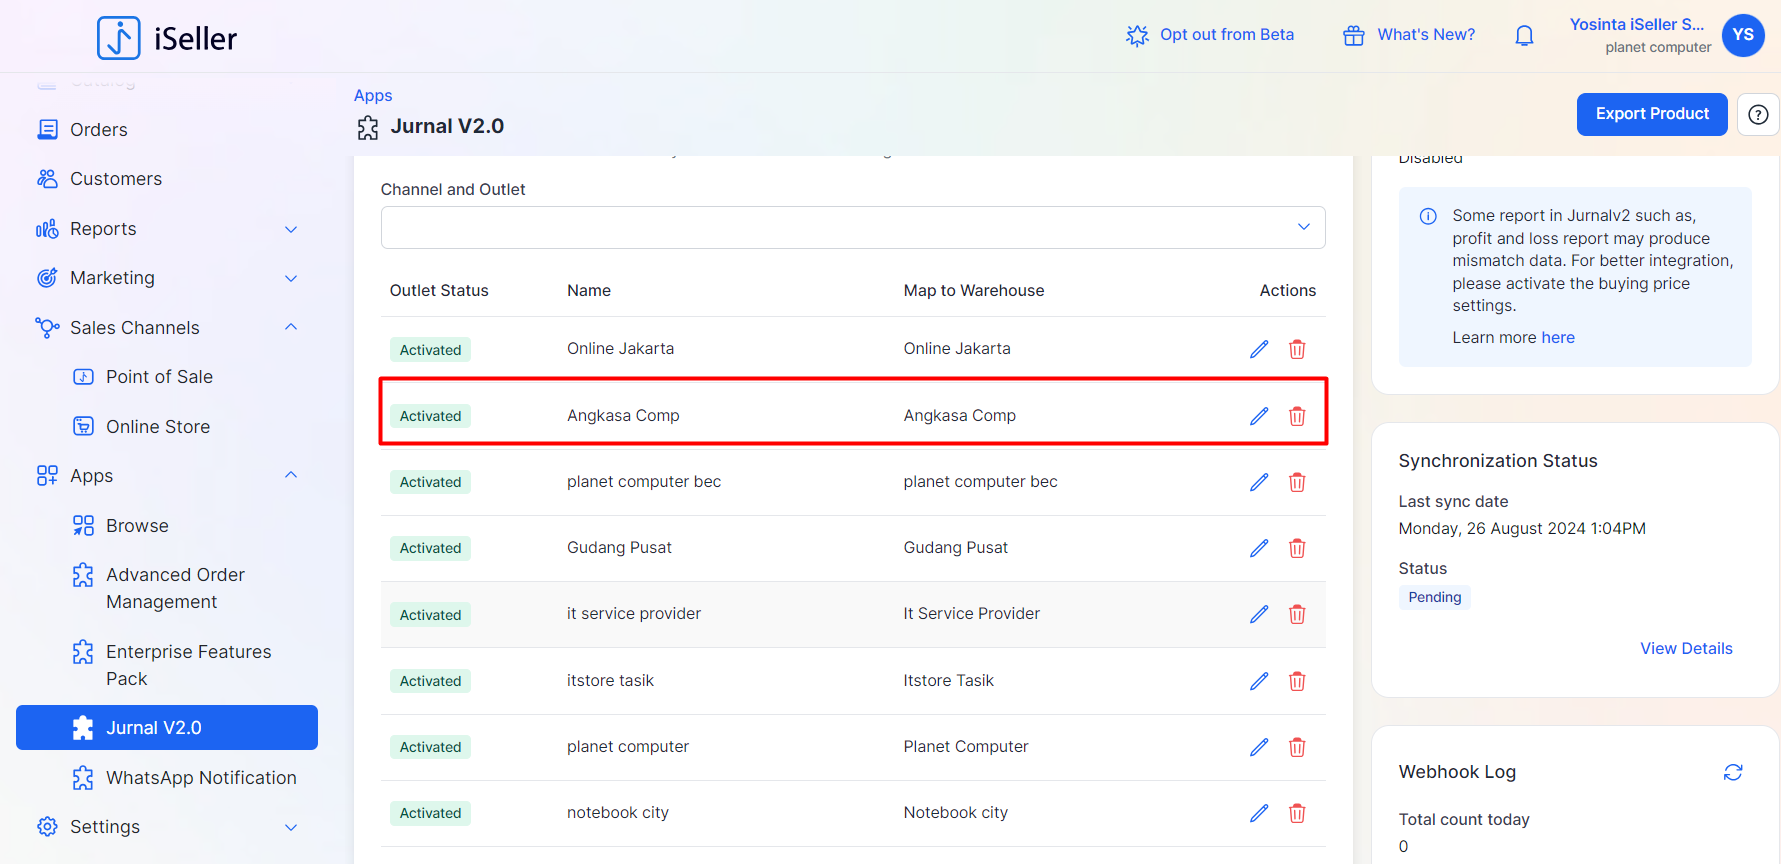Edit the Angkasa Comp outlet
The image size is (1781, 864).
pyautogui.click(x=1259, y=416)
